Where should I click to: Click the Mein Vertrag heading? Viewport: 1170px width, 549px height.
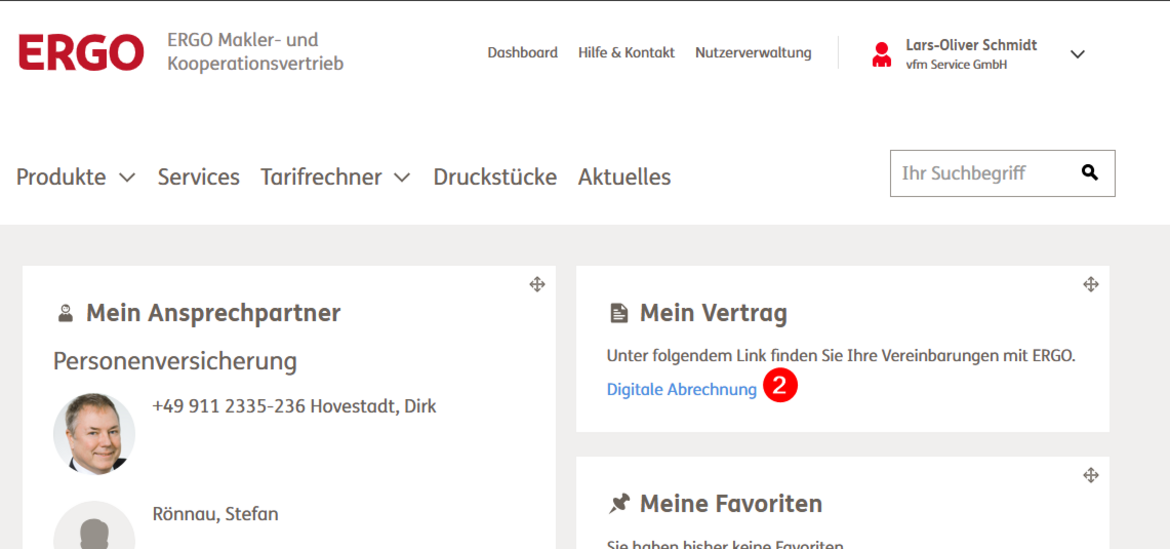pyautogui.click(x=713, y=314)
